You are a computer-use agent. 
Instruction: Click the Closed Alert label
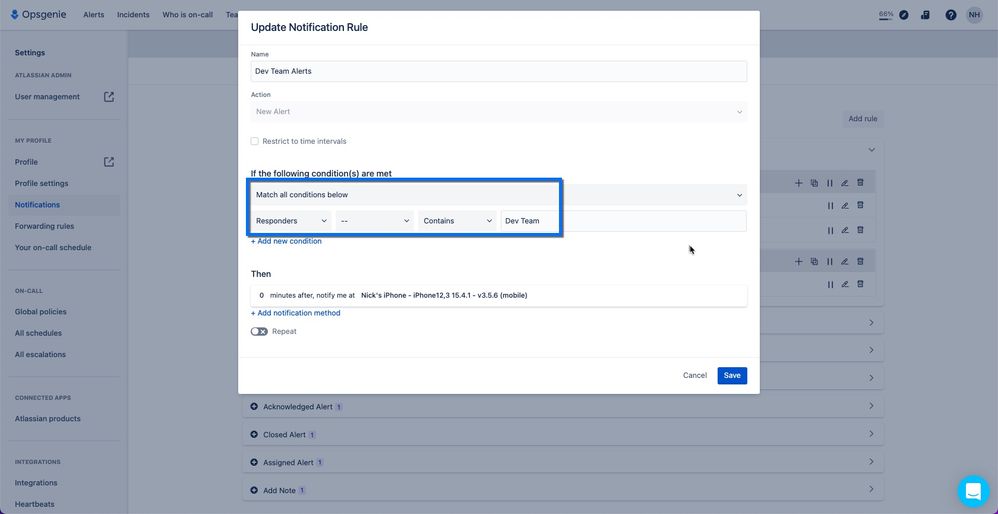[285, 434]
